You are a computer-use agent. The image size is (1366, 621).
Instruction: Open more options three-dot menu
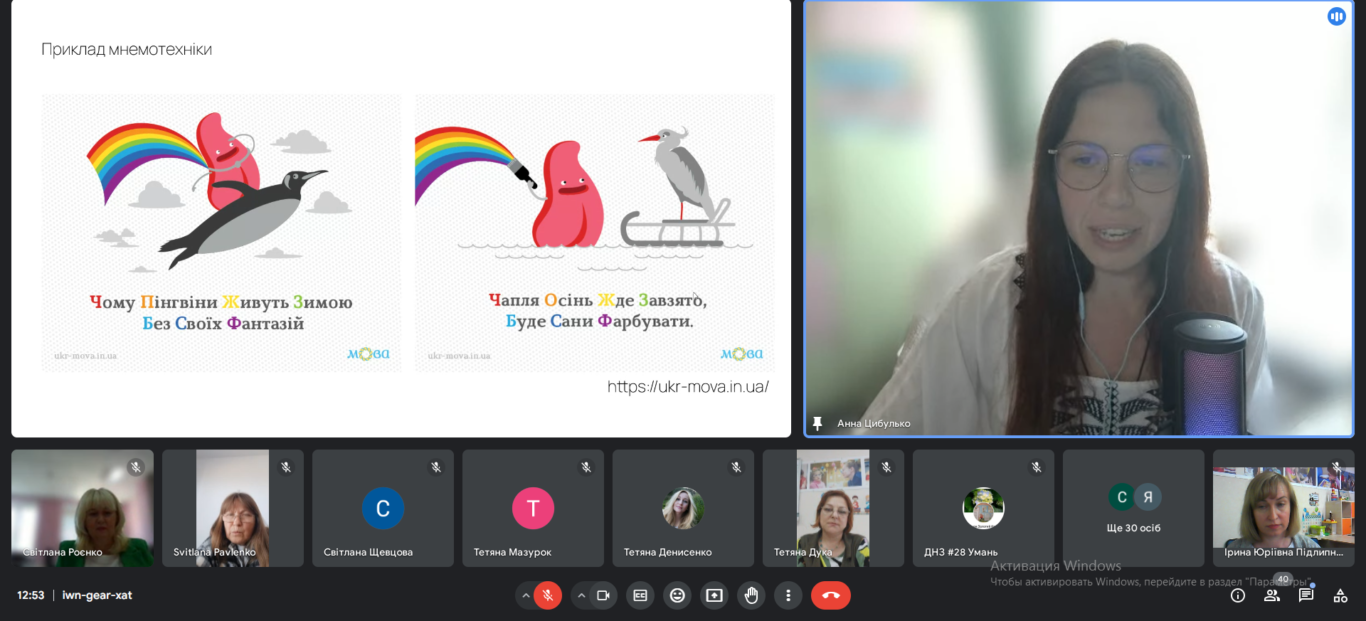[x=788, y=595]
